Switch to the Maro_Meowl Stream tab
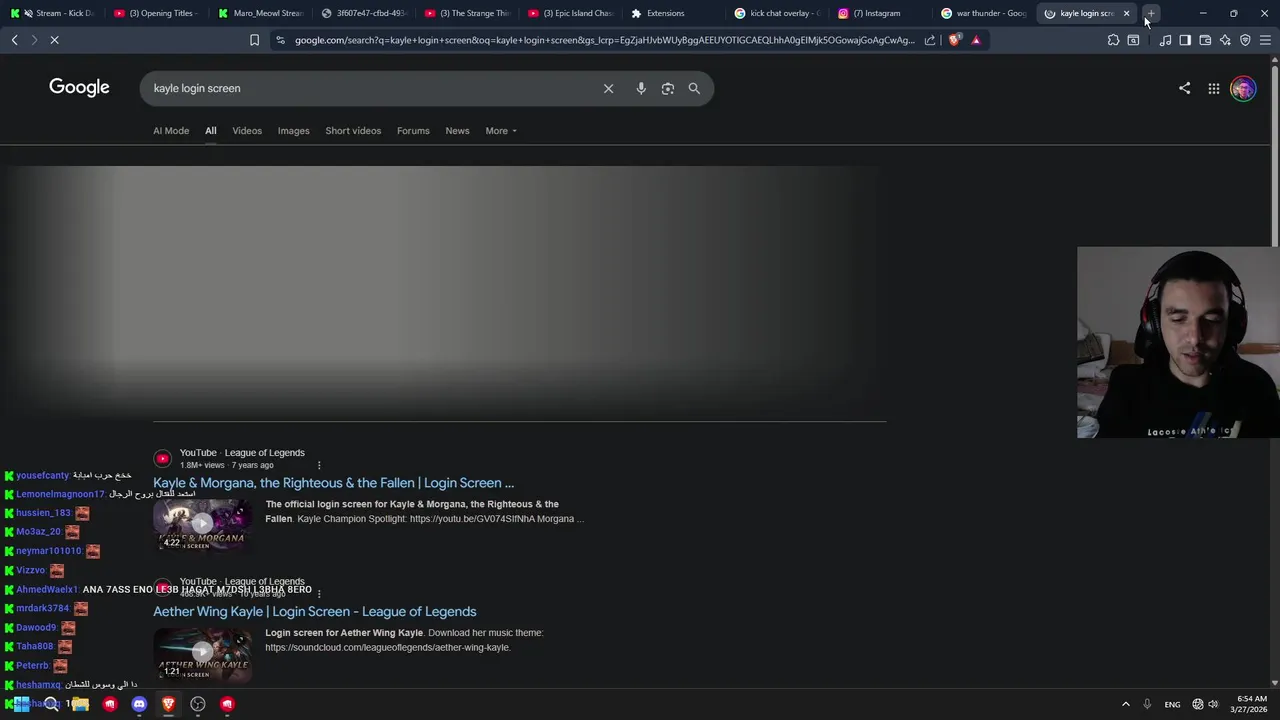Screen dimensions: 1280x720 click(260, 13)
